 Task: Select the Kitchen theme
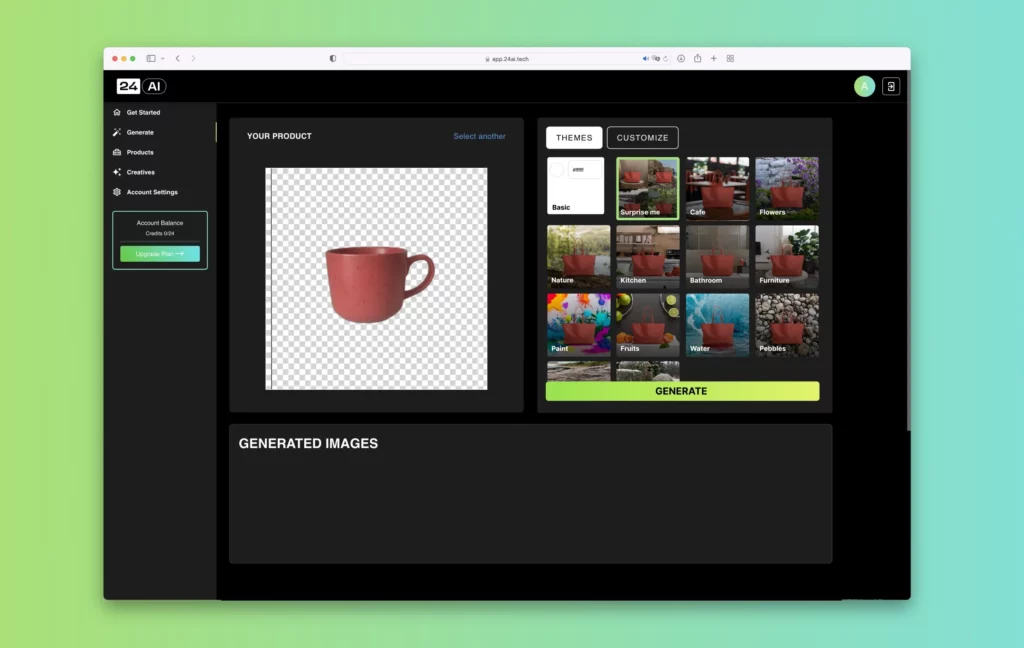(647, 256)
